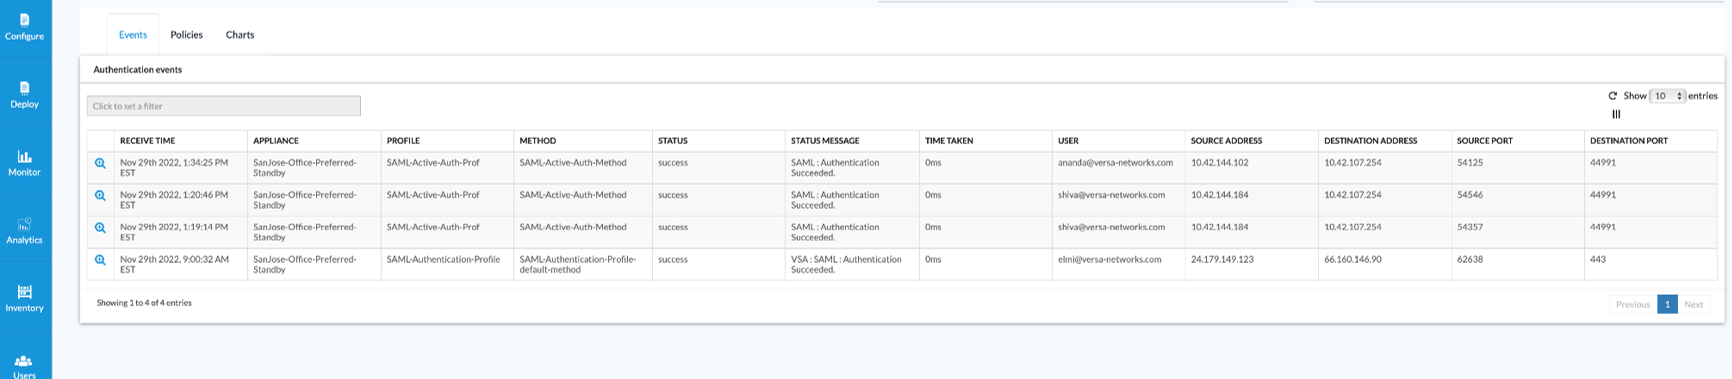Select page 1 in pagination

click(1667, 304)
